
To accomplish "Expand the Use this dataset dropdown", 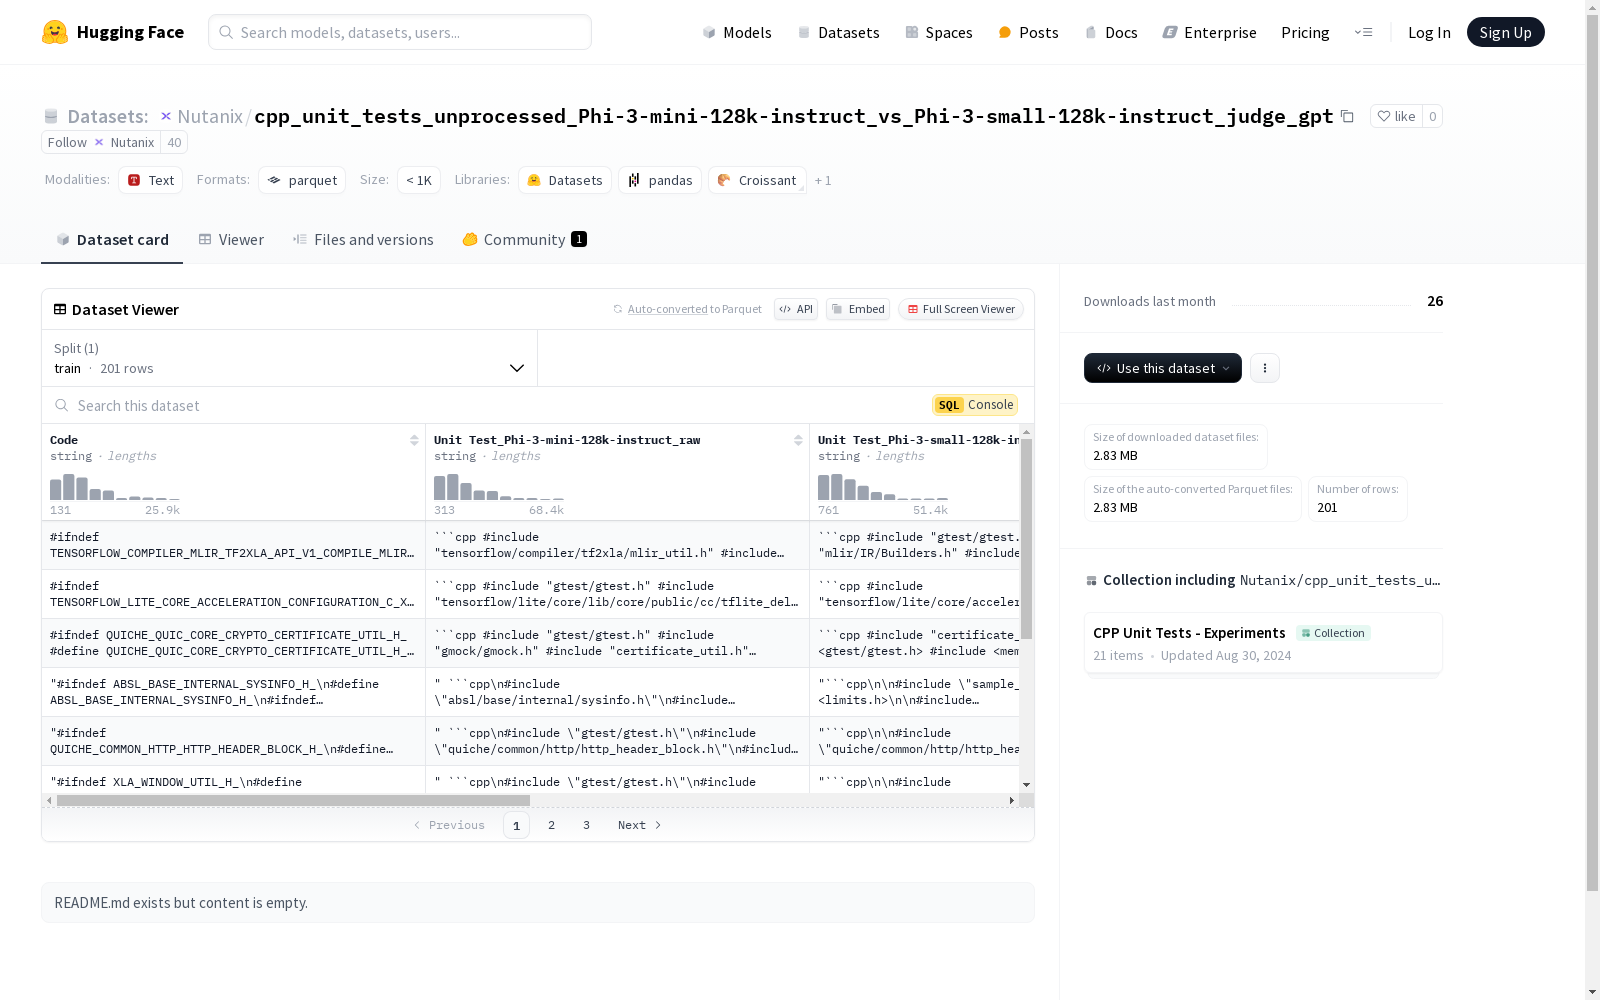I will [x=1163, y=368].
